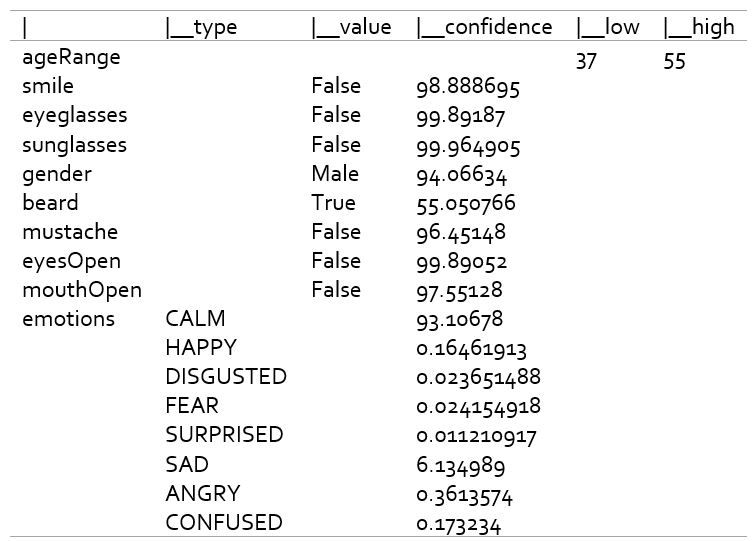Screen dimensions: 753x541
Task: Click the gender value Male
Action: pos(335,174)
